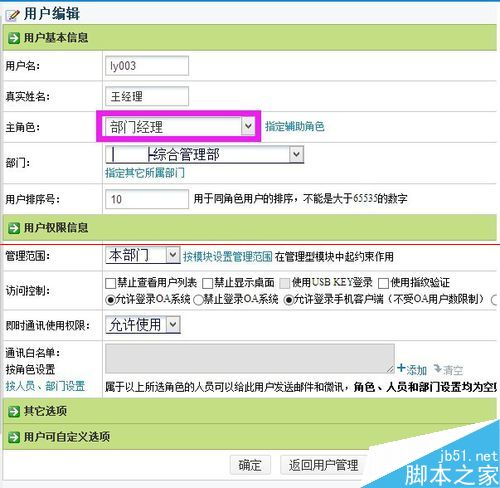Click the plus icon next to 添加
500x488 pixels.
click(x=401, y=368)
